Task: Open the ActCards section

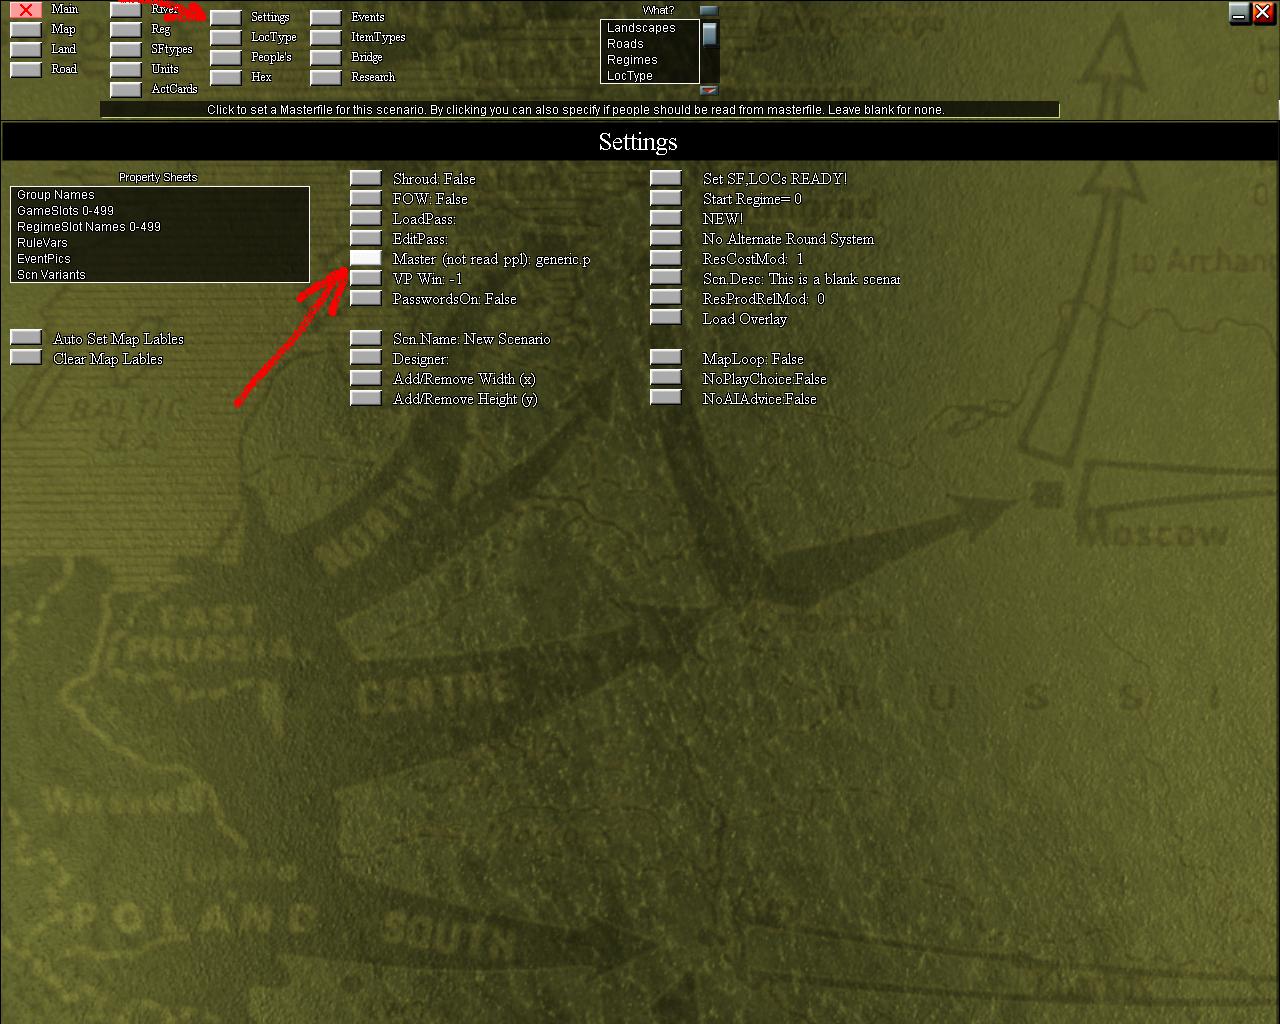Action: coord(126,90)
